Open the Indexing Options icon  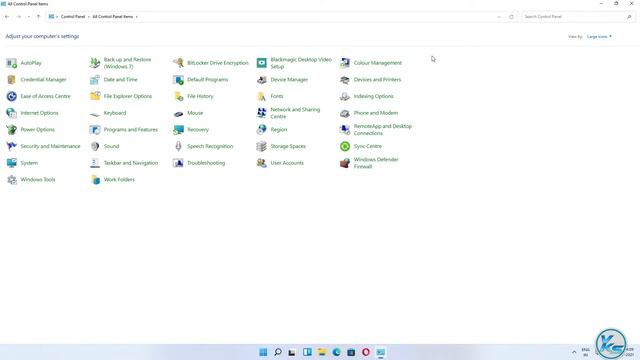point(345,96)
